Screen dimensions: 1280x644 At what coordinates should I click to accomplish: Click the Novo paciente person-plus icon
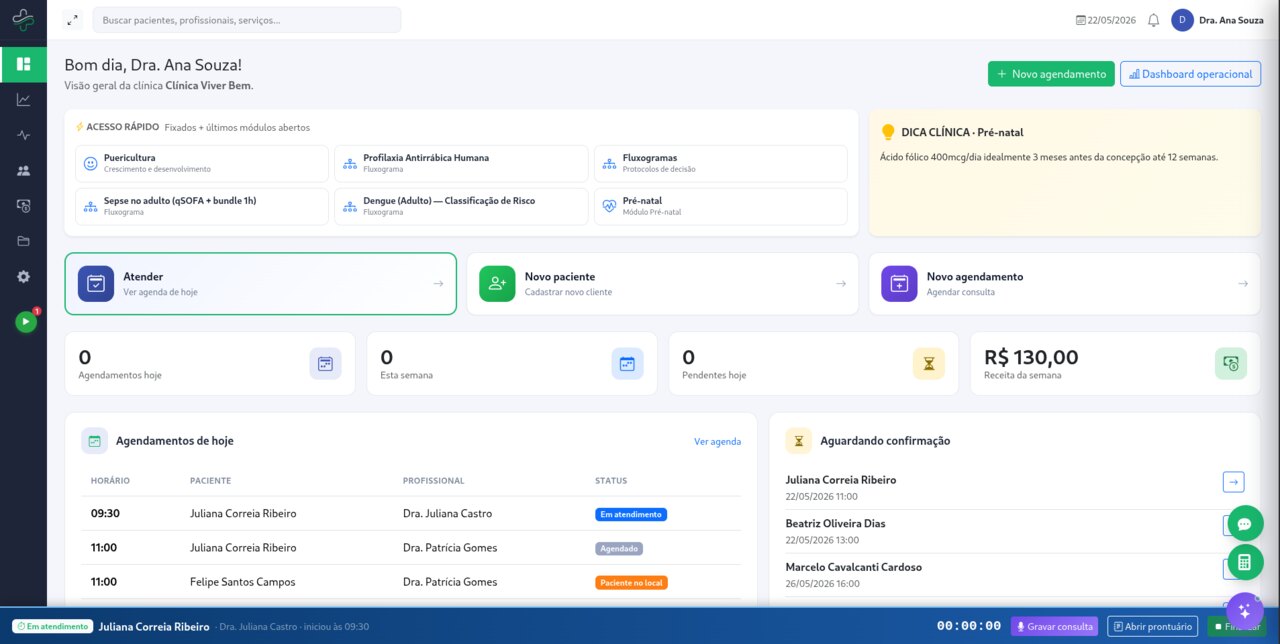click(497, 284)
